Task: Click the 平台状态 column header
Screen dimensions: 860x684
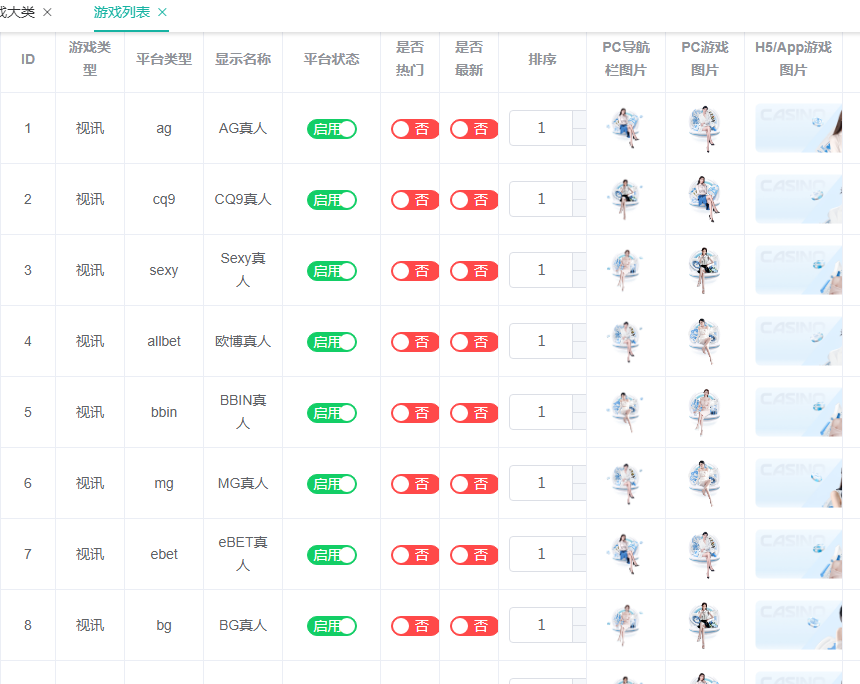Action: click(331, 59)
